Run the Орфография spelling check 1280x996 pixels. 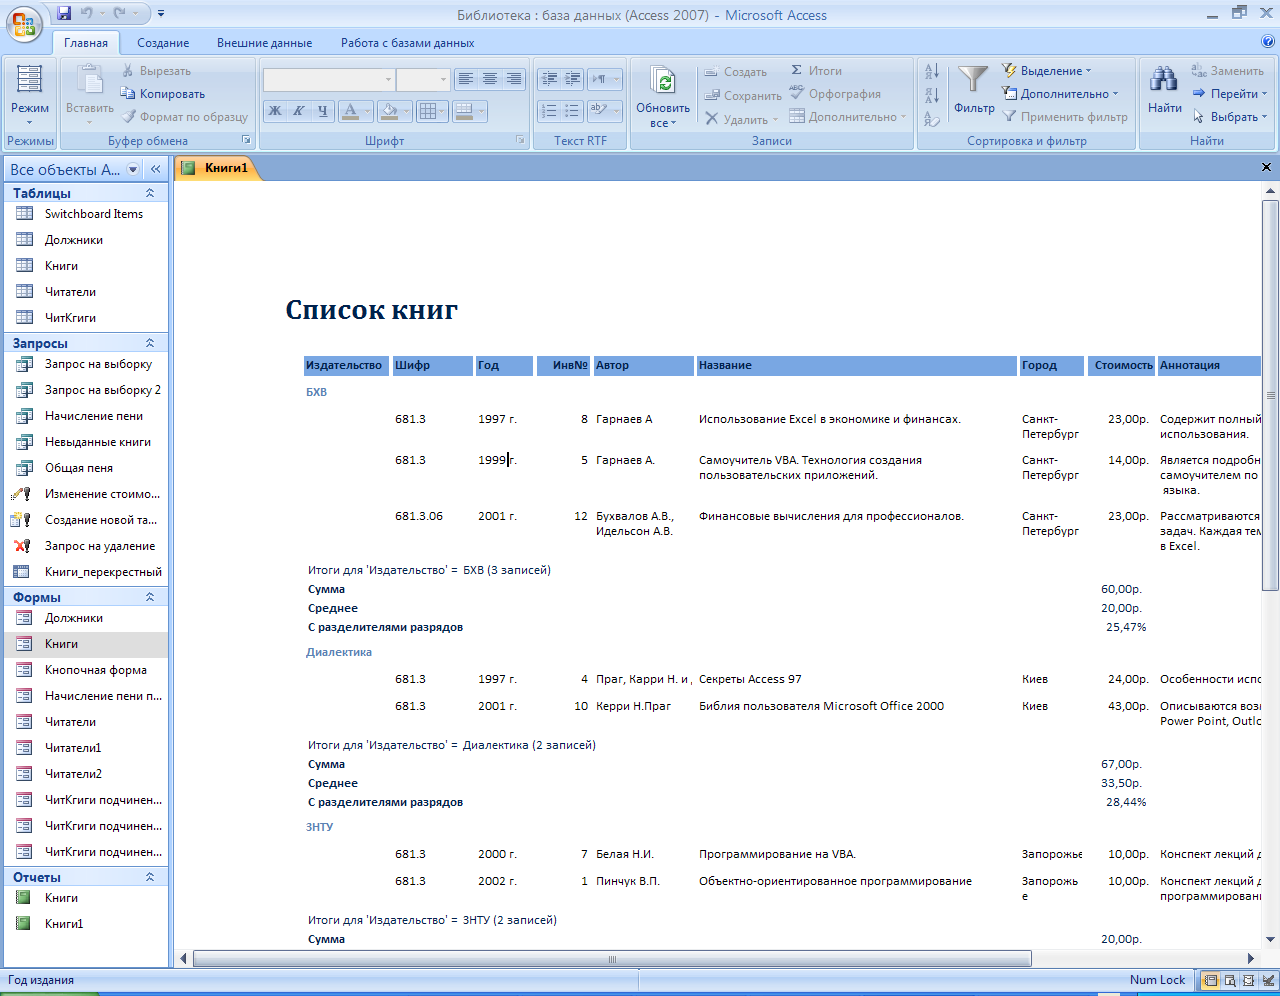tap(835, 94)
